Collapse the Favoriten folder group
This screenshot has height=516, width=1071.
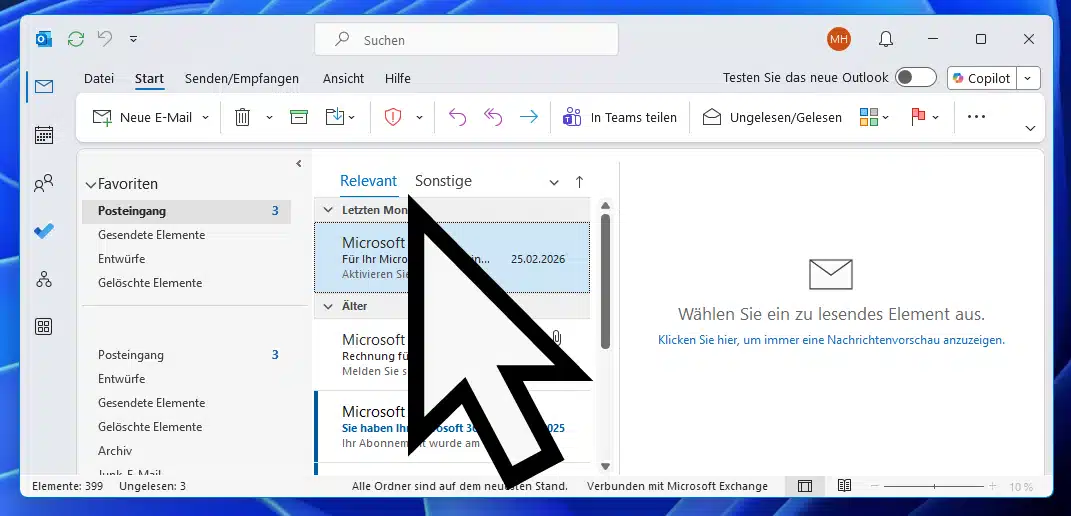(91, 185)
